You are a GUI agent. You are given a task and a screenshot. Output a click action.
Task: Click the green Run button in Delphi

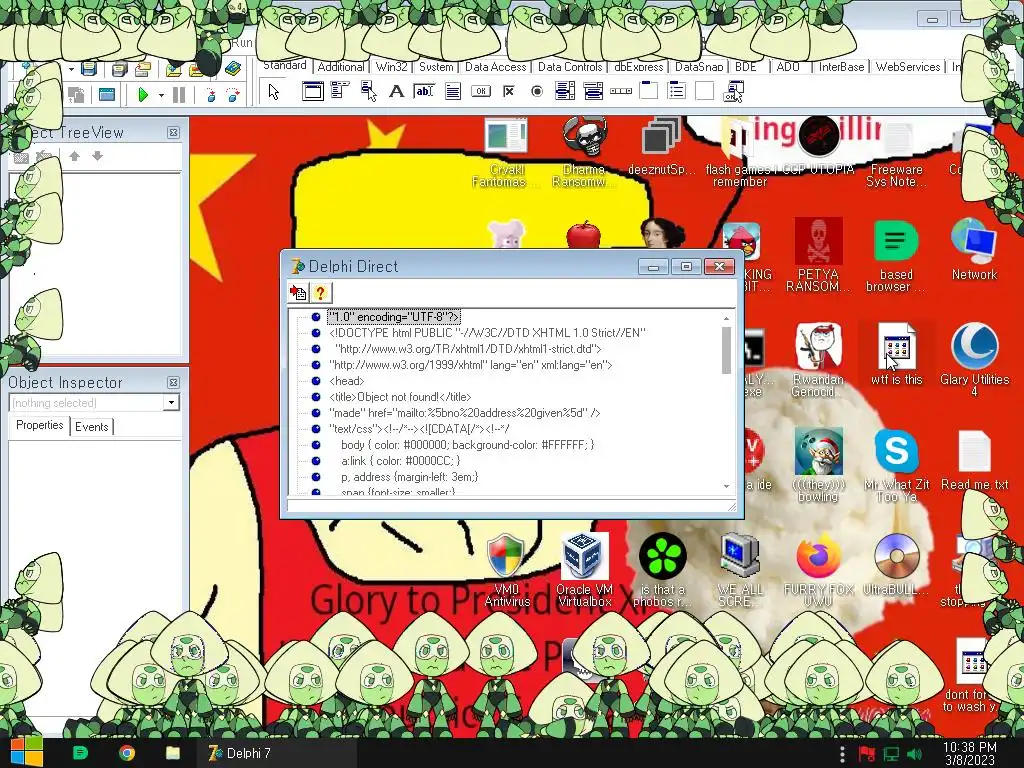(142, 95)
